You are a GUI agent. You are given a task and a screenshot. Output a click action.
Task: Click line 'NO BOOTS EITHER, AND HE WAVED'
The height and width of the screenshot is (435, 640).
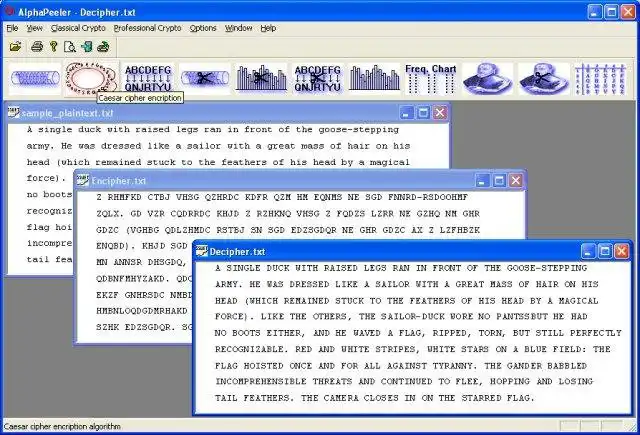pos(418,333)
